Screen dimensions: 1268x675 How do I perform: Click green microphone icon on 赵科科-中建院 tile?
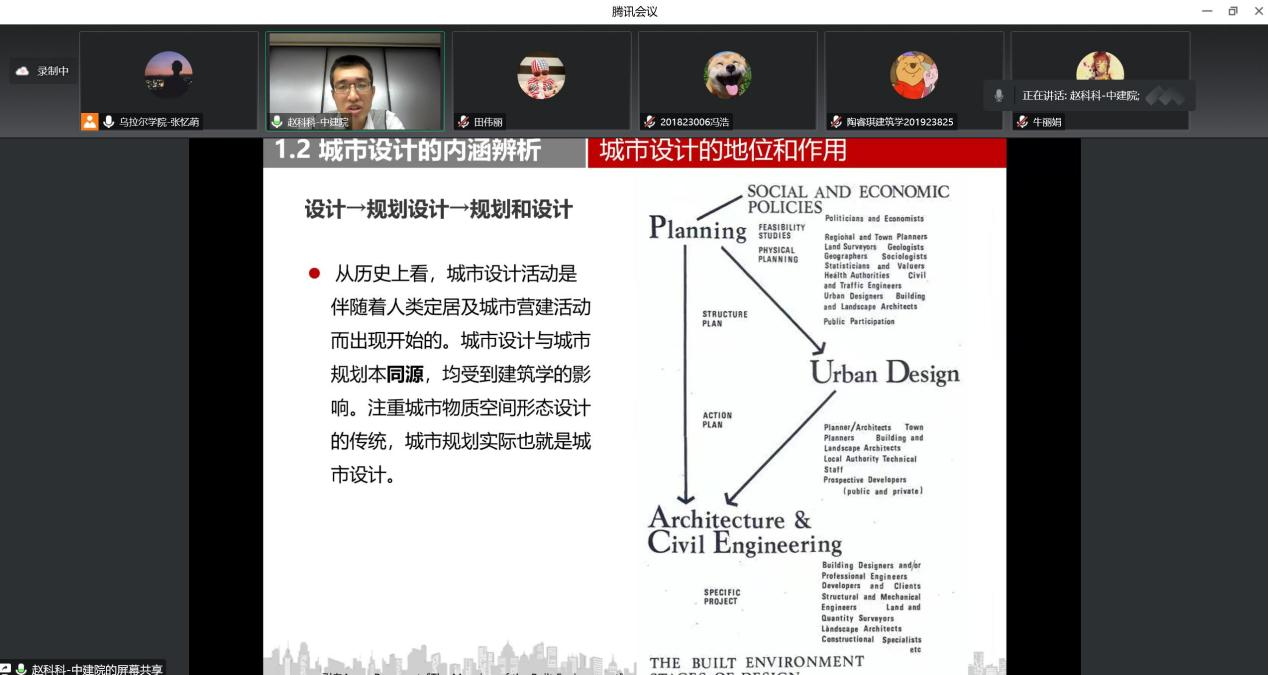tap(277, 122)
